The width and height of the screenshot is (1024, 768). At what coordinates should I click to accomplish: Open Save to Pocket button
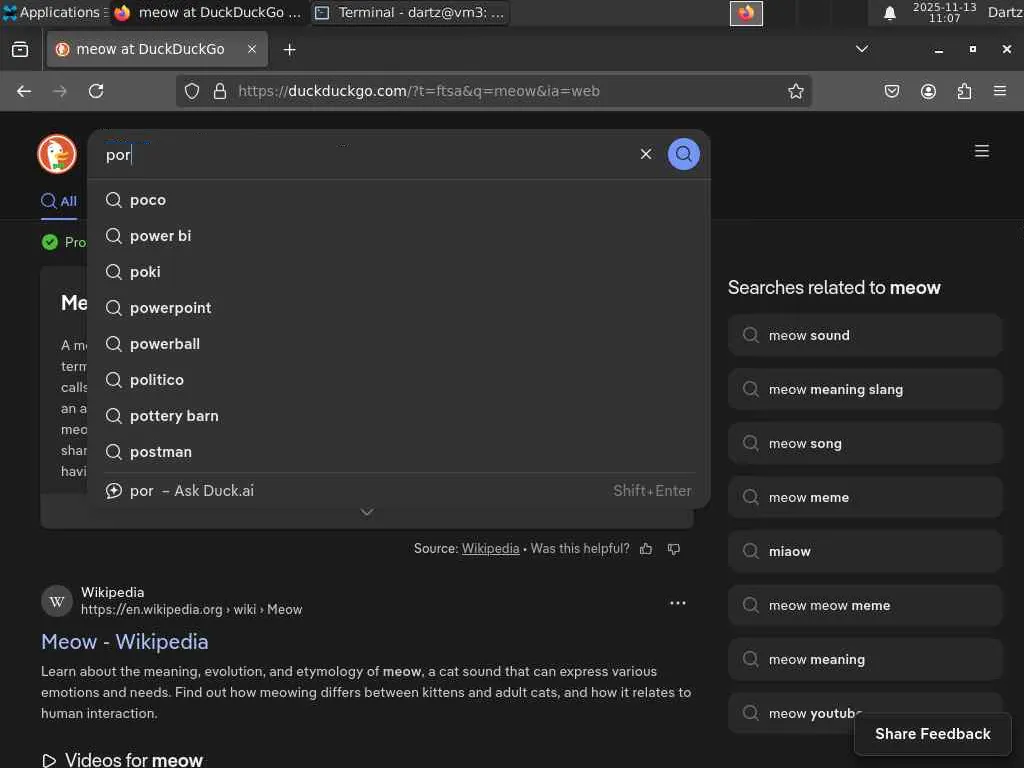[x=891, y=91]
